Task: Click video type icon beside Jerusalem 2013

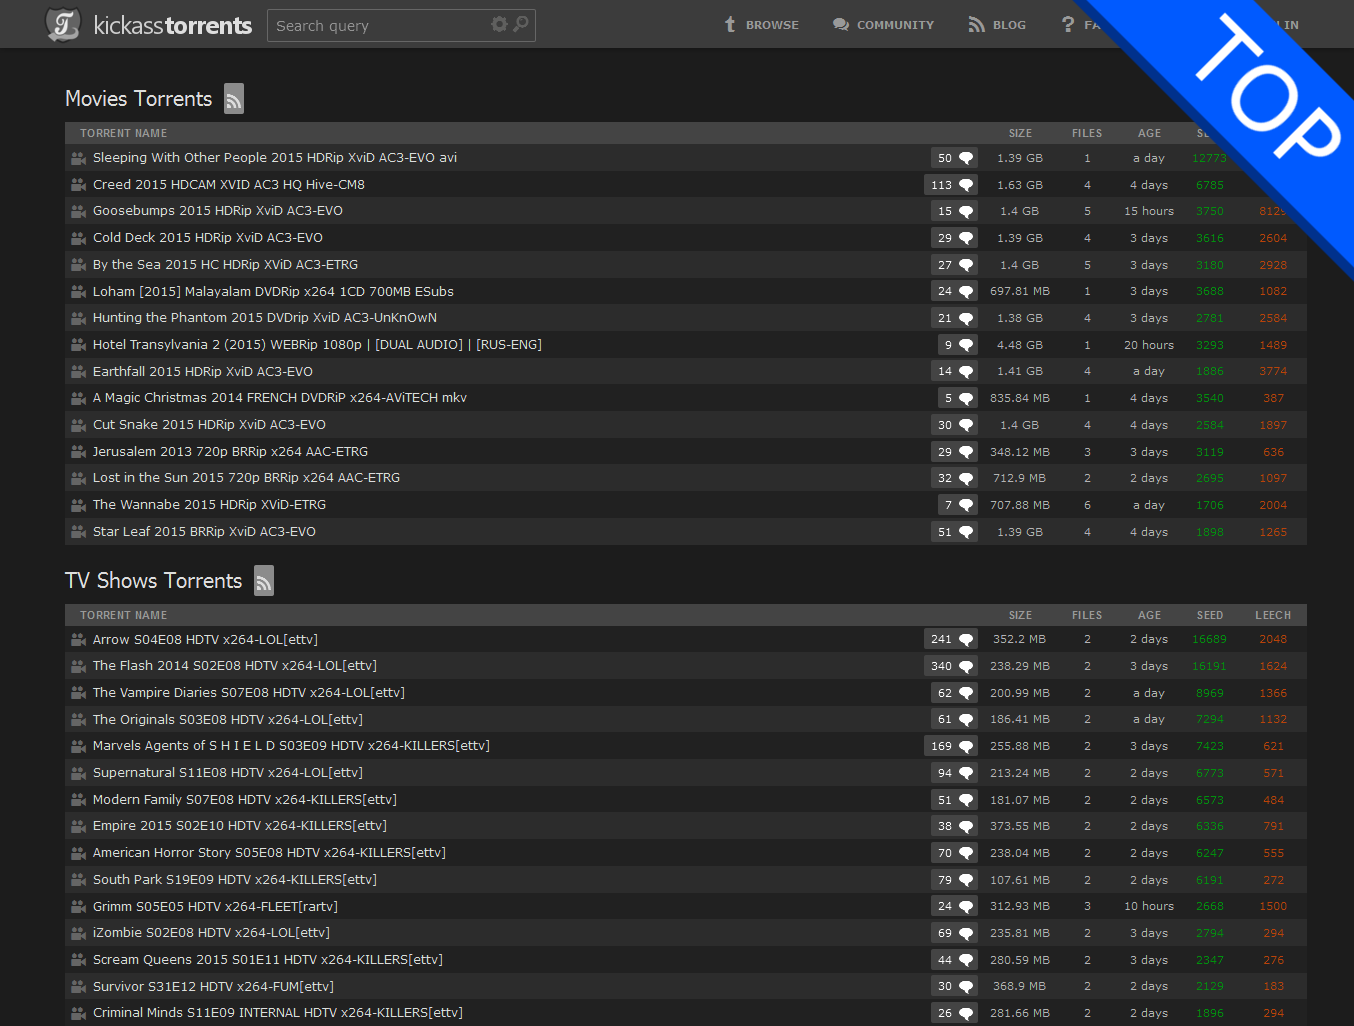Action: pyautogui.click(x=78, y=451)
